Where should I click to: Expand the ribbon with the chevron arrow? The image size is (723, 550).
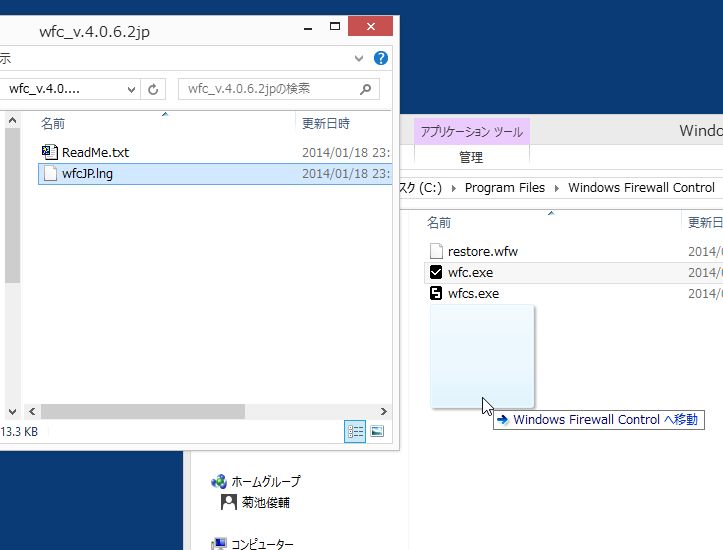(x=359, y=59)
